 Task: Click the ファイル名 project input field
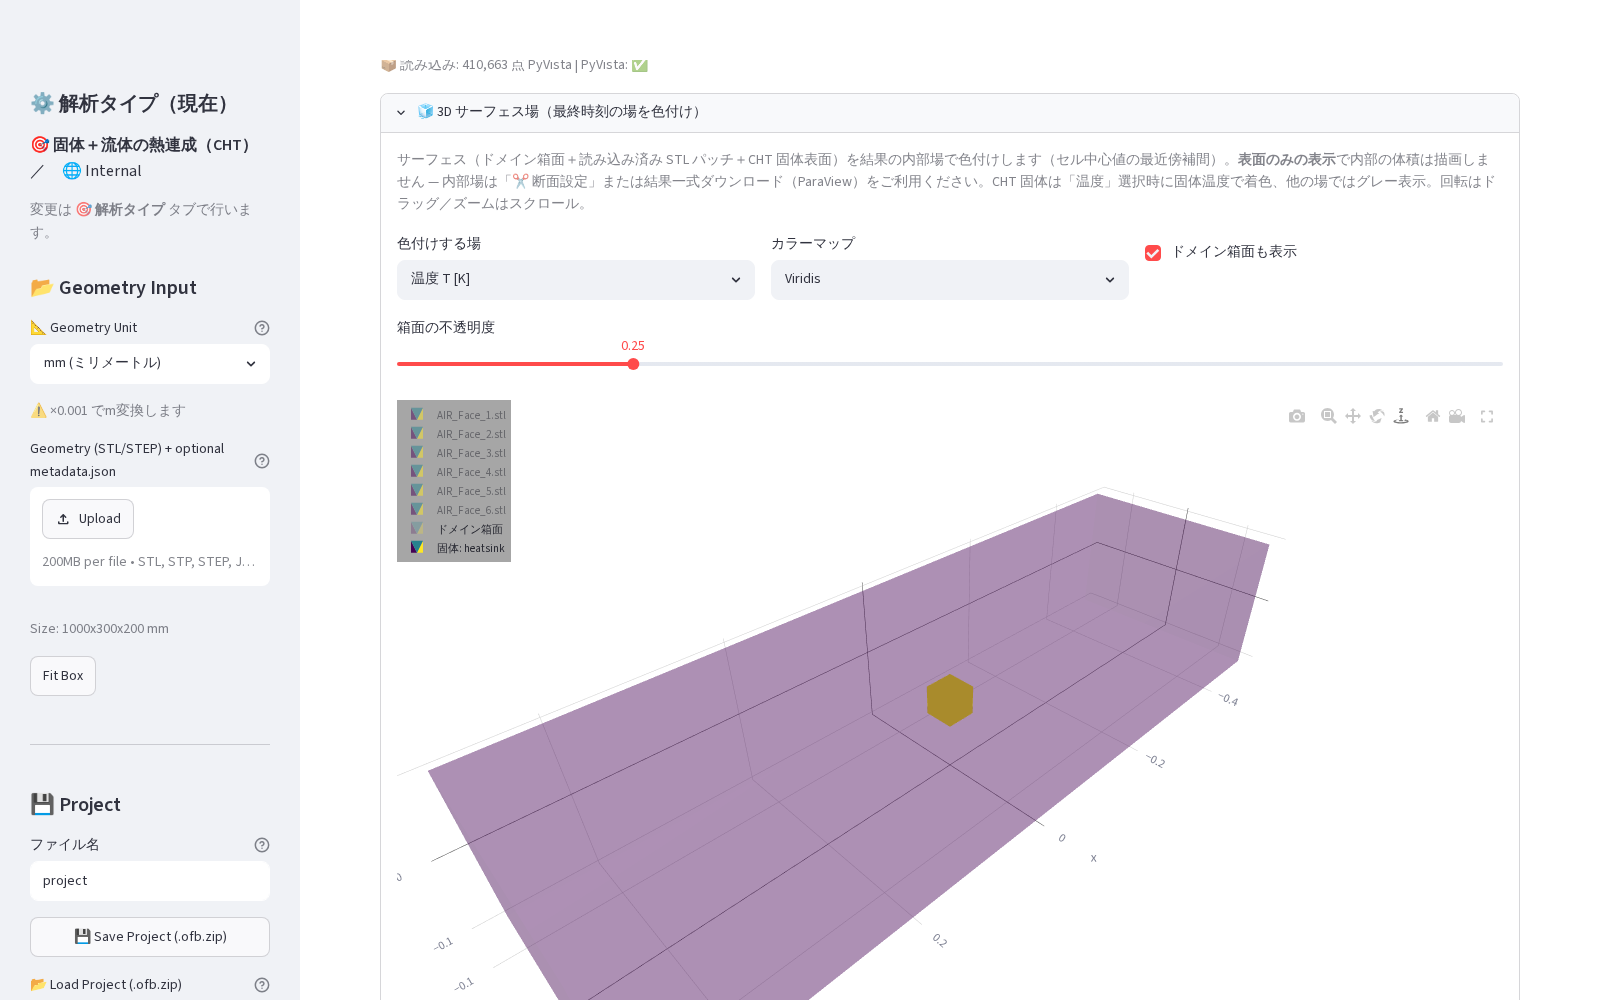coord(150,881)
